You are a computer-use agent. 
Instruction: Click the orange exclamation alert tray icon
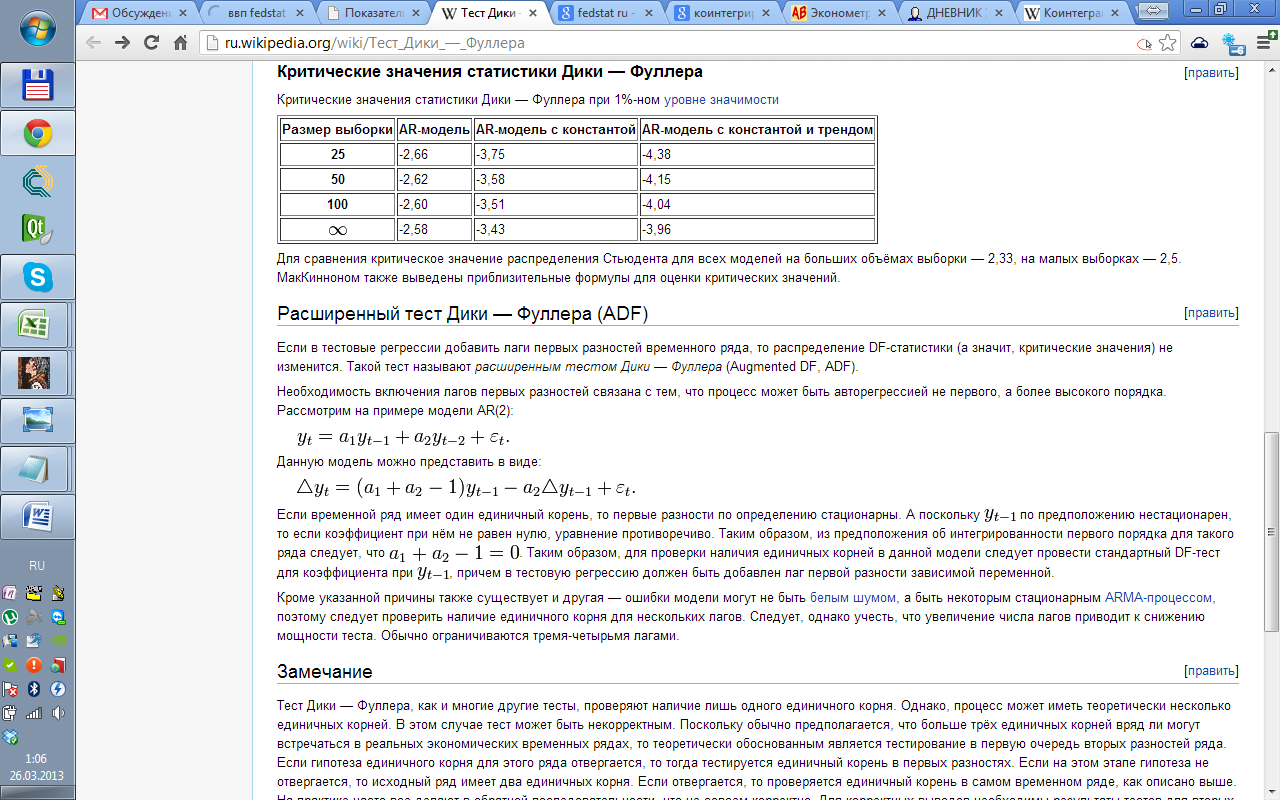pyautogui.click(x=35, y=665)
